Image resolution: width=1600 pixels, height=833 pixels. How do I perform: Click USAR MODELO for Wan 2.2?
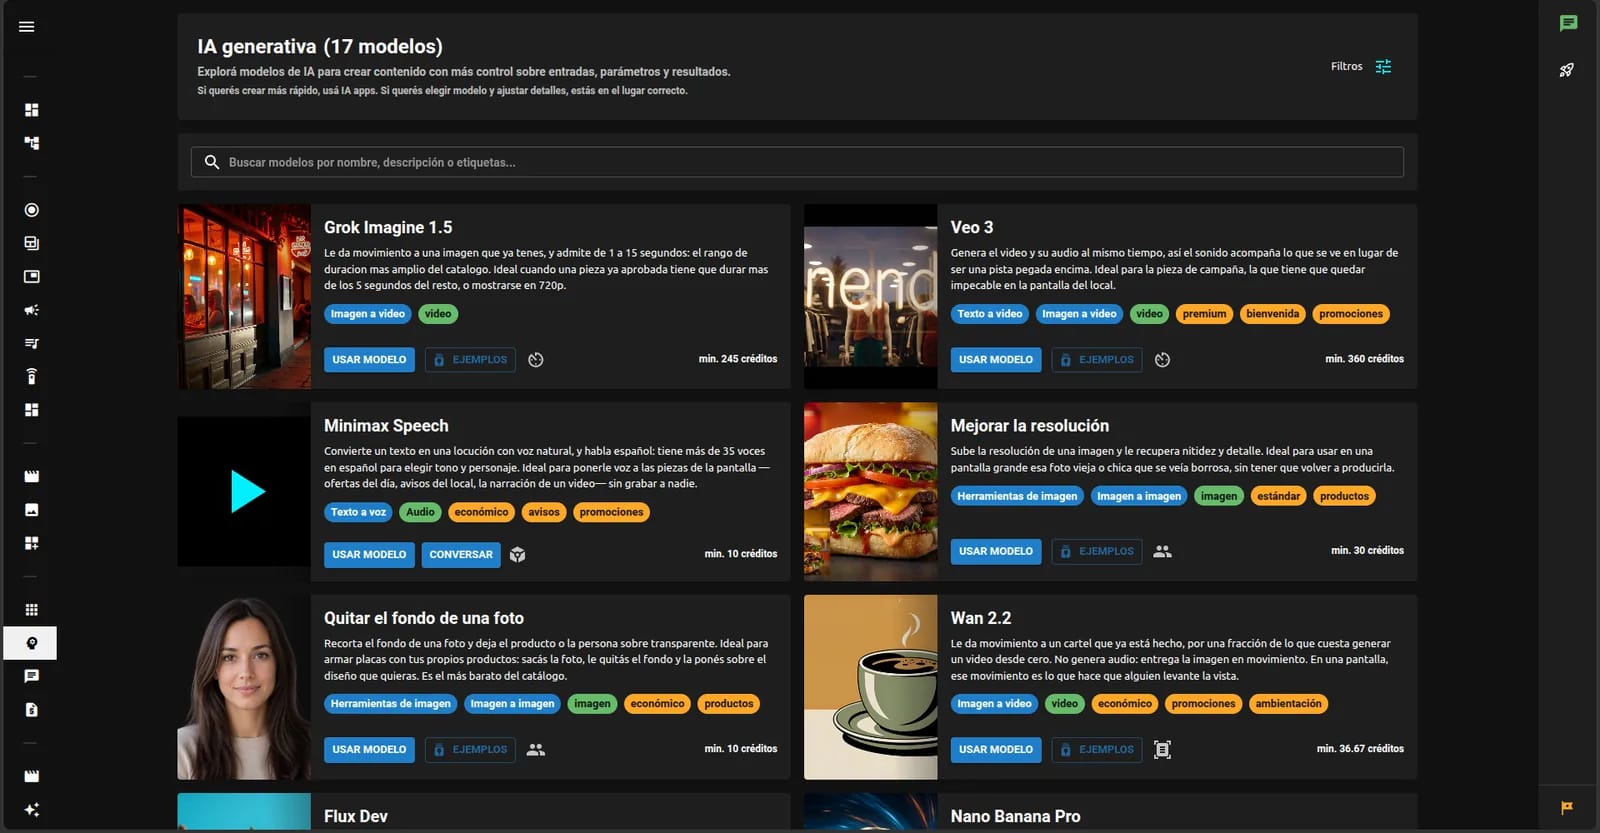(x=996, y=750)
